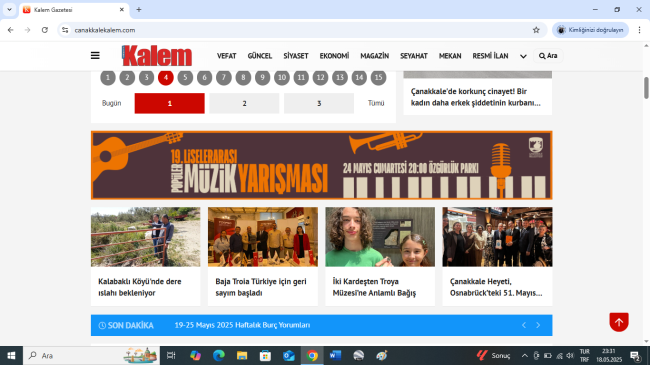Viewport: 650px width, 365px height.
Task: Select headline number 10 circle
Action: [x=282, y=77]
